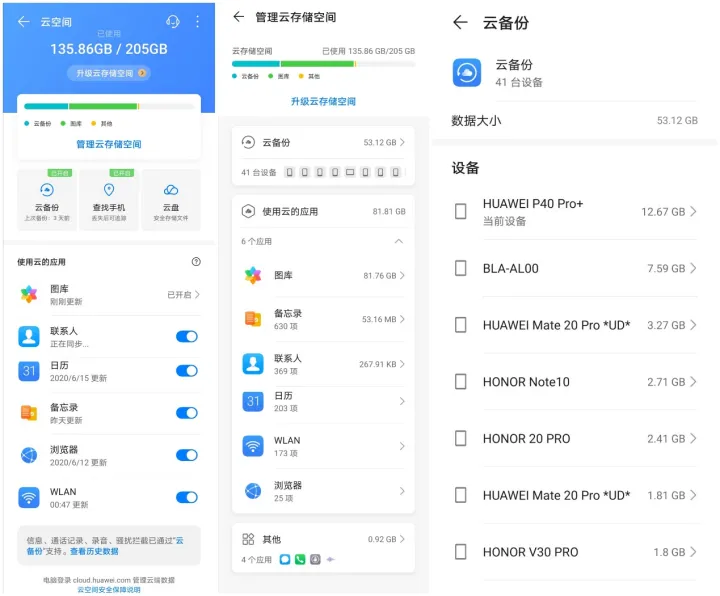Tap green phone icon under 其他
The height and width of the screenshot is (596, 720).
point(300,559)
